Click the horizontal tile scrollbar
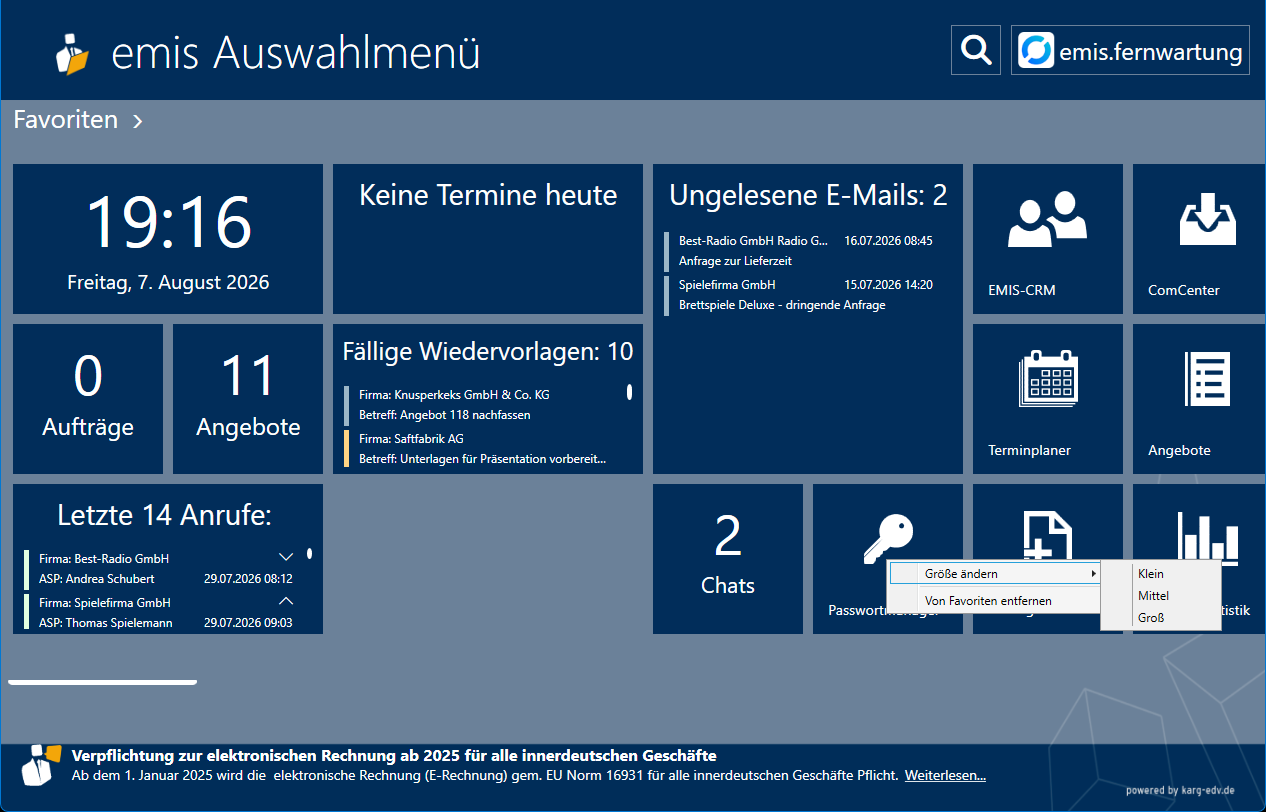The image size is (1266, 812). (103, 682)
